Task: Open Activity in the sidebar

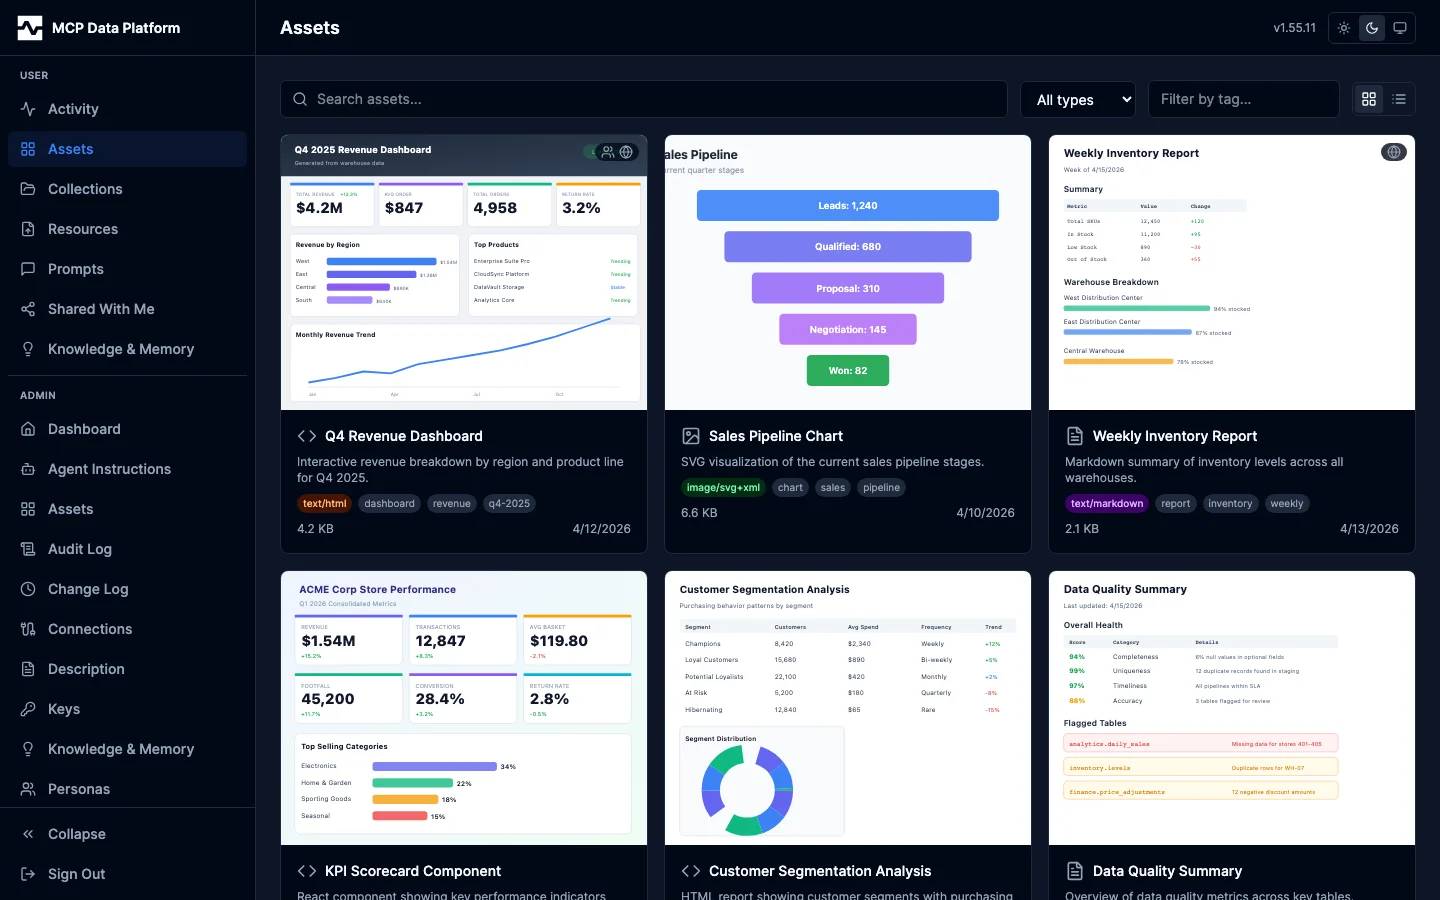Action: pos(73,109)
